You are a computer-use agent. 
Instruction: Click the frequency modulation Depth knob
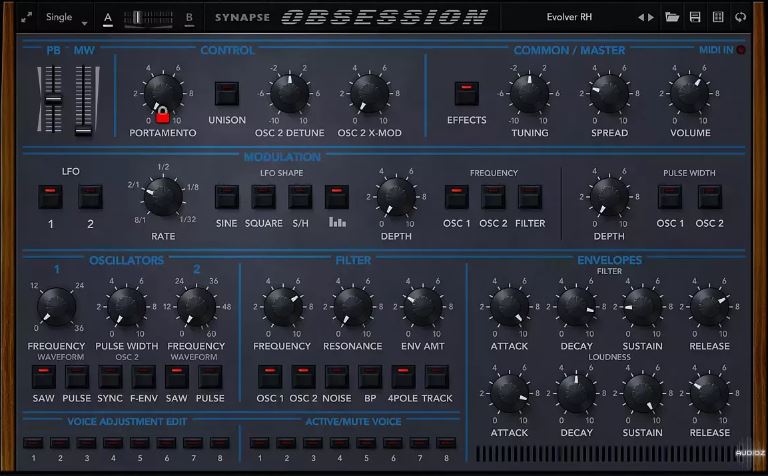click(x=396, y=196)
